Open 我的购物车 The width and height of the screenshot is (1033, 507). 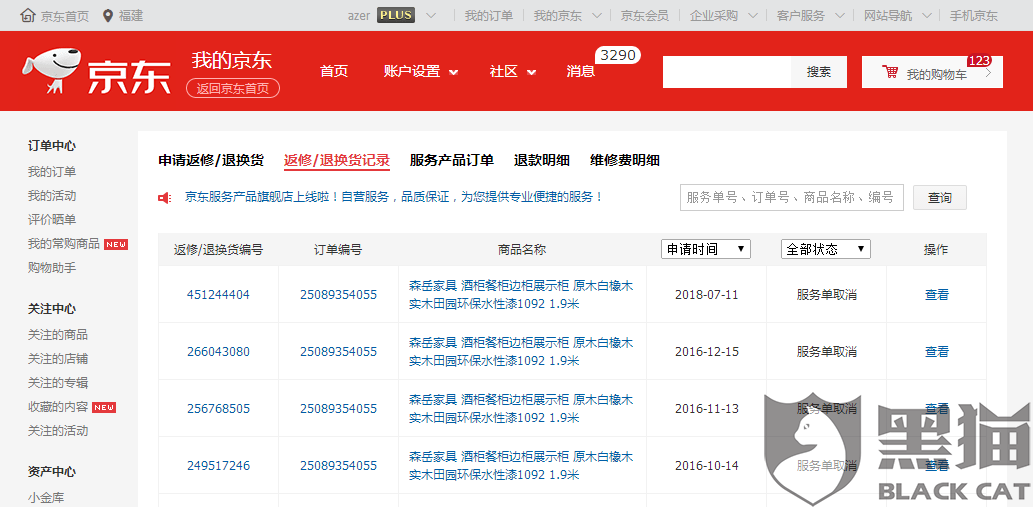click(x=932, y=72)
